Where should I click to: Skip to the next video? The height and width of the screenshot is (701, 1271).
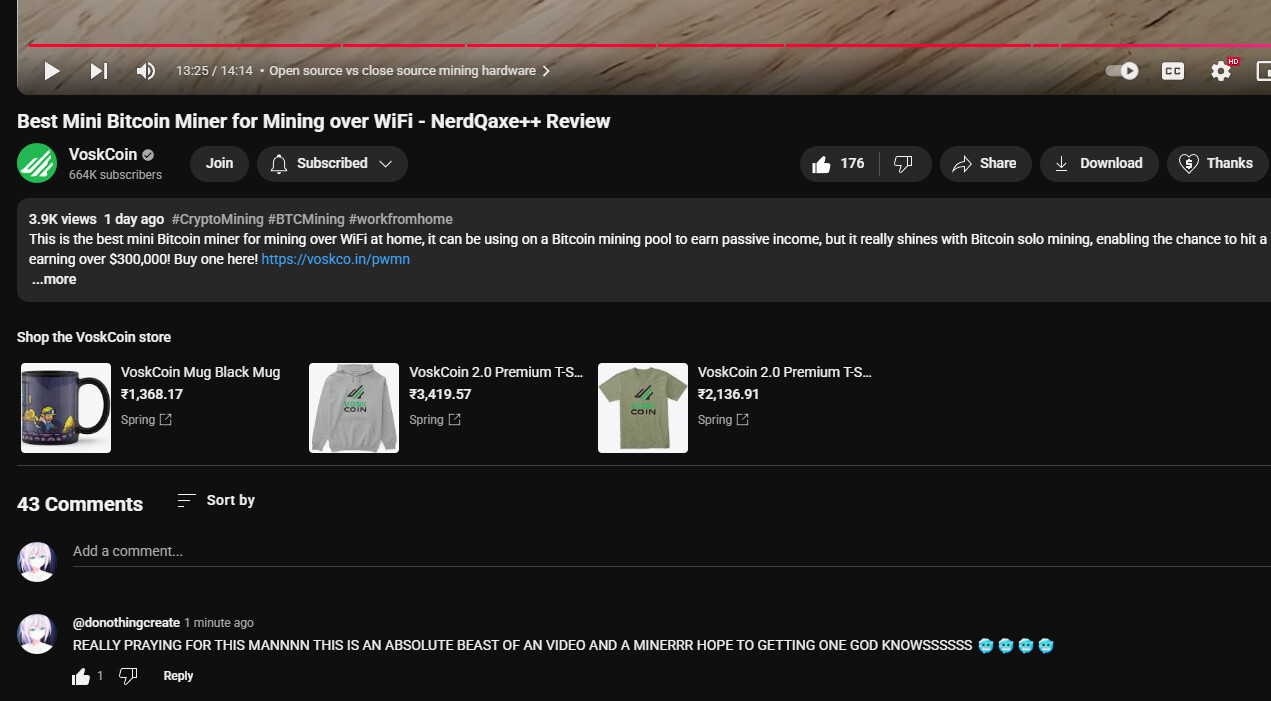(x=99, y=71)
